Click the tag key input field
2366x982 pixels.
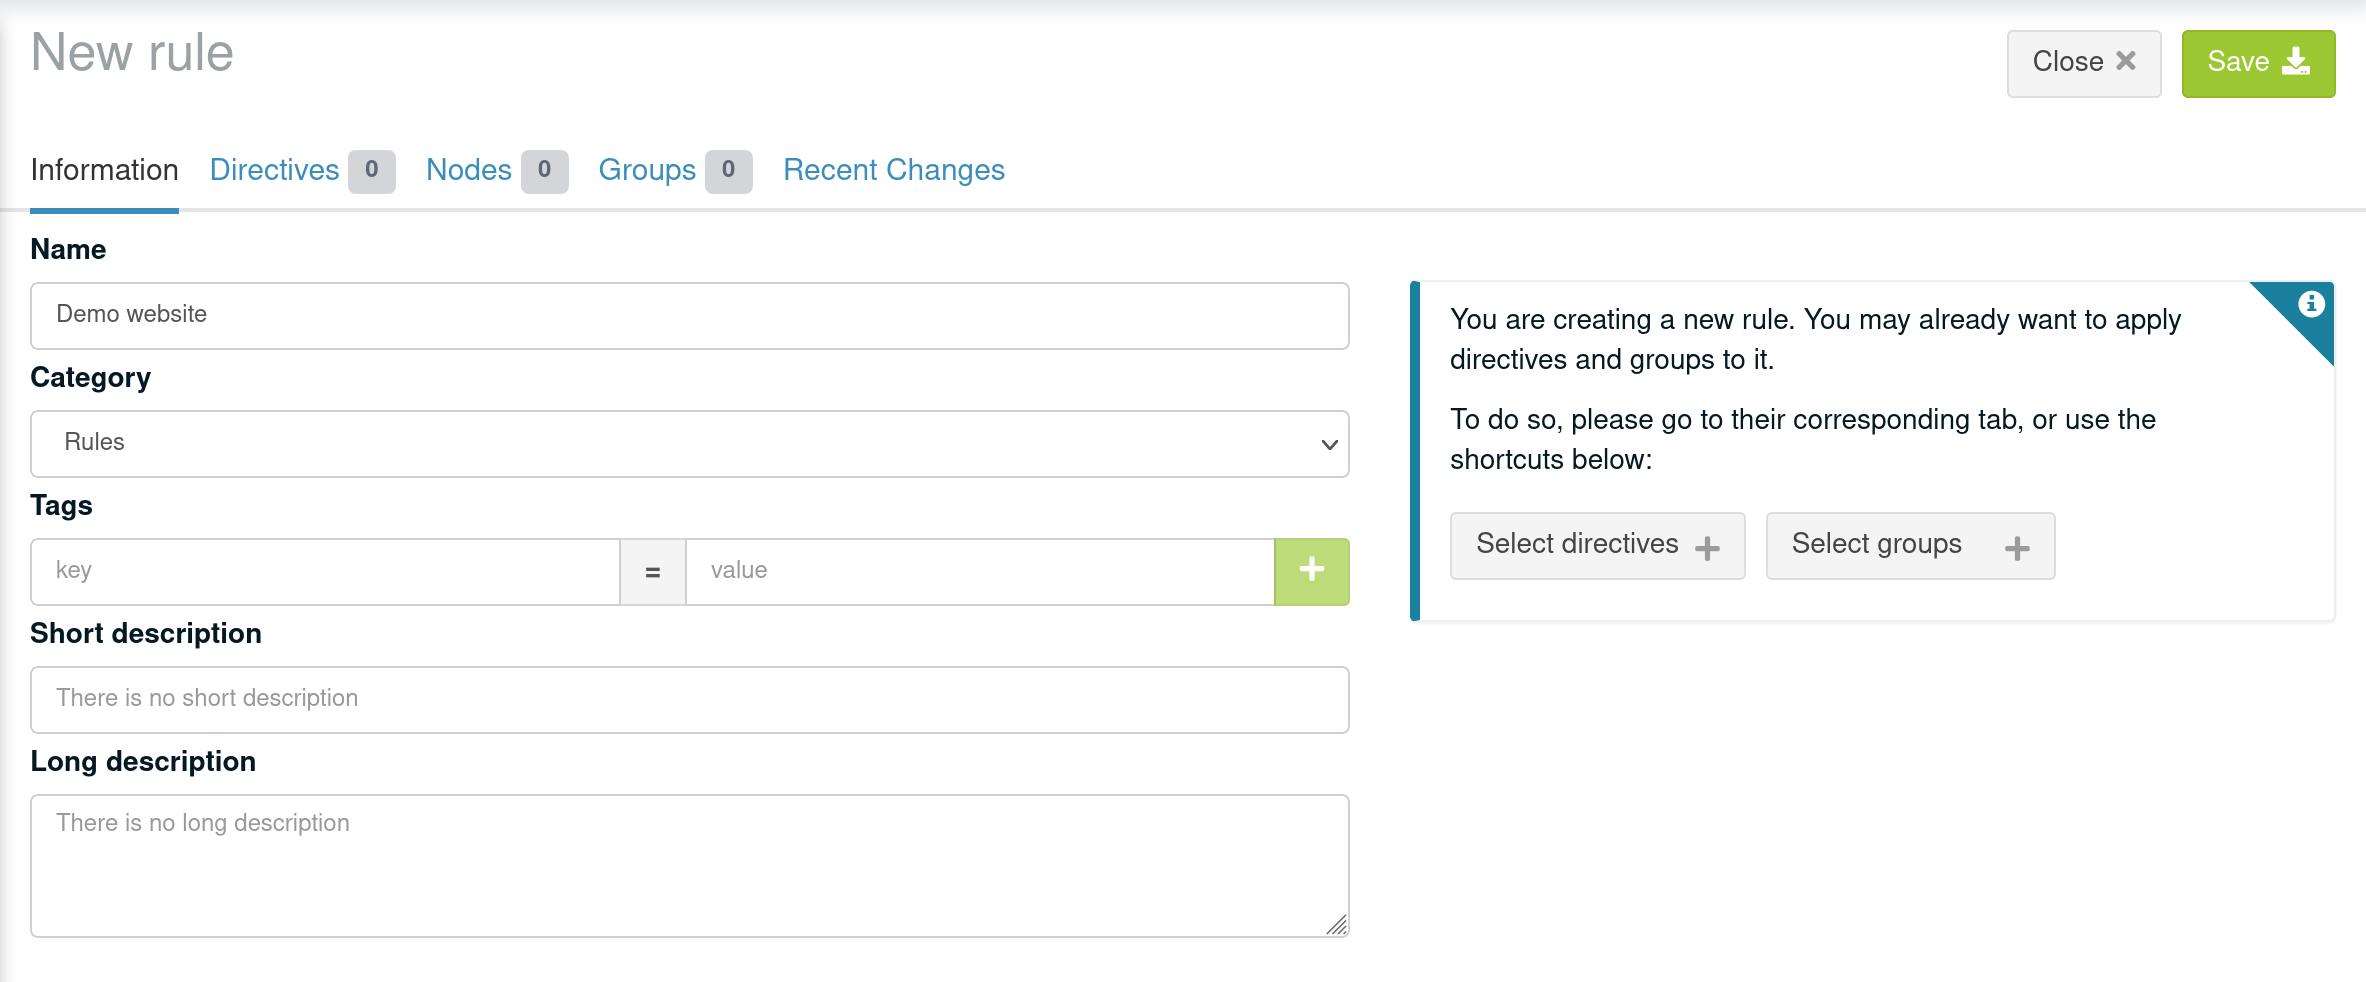325,571
